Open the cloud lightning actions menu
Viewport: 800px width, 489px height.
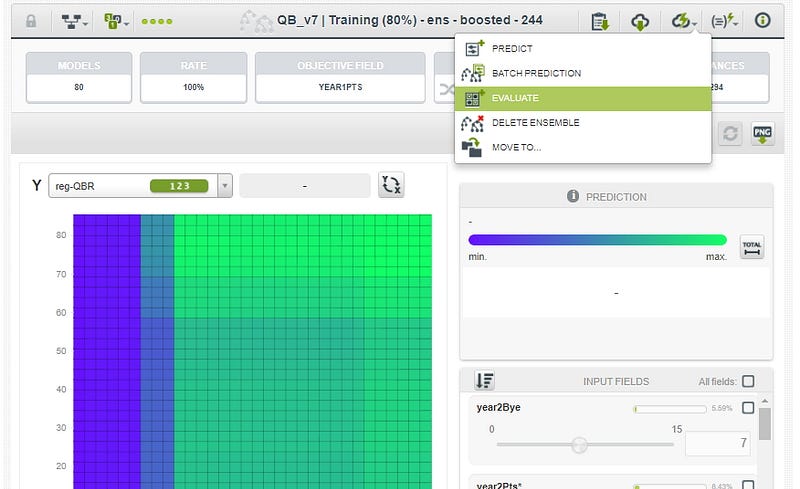684,21
